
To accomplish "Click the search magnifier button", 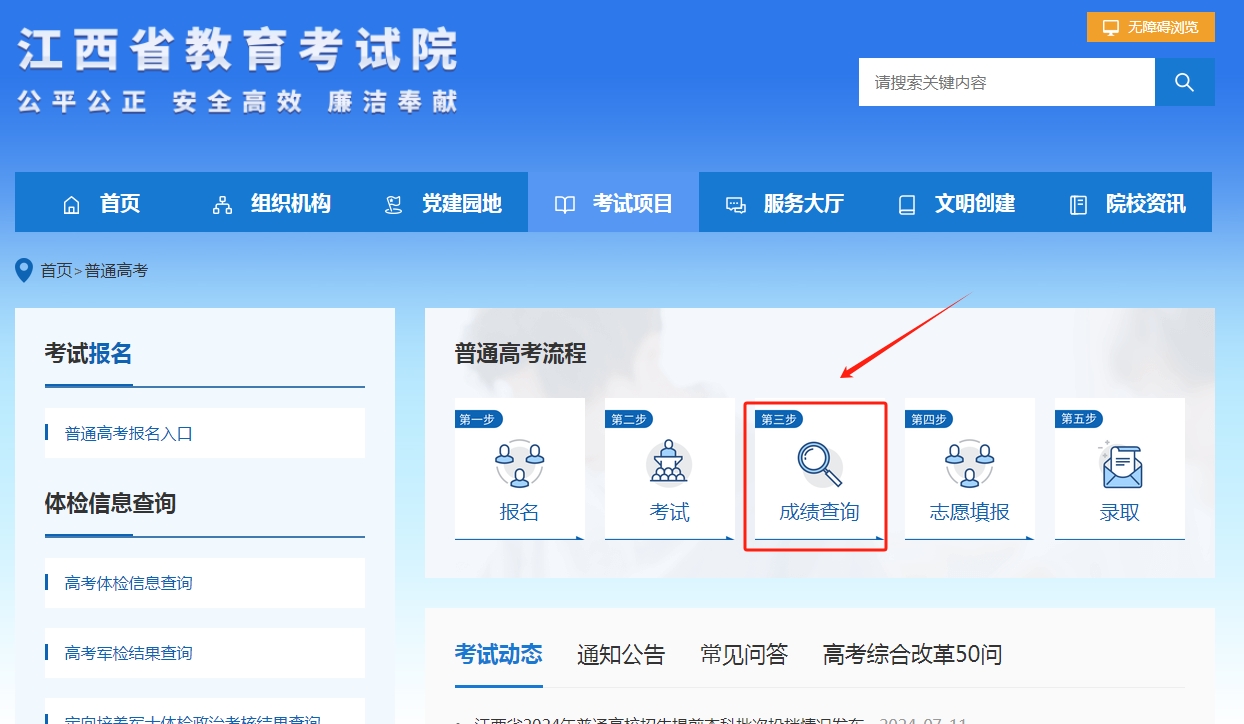I will 1185,82.
